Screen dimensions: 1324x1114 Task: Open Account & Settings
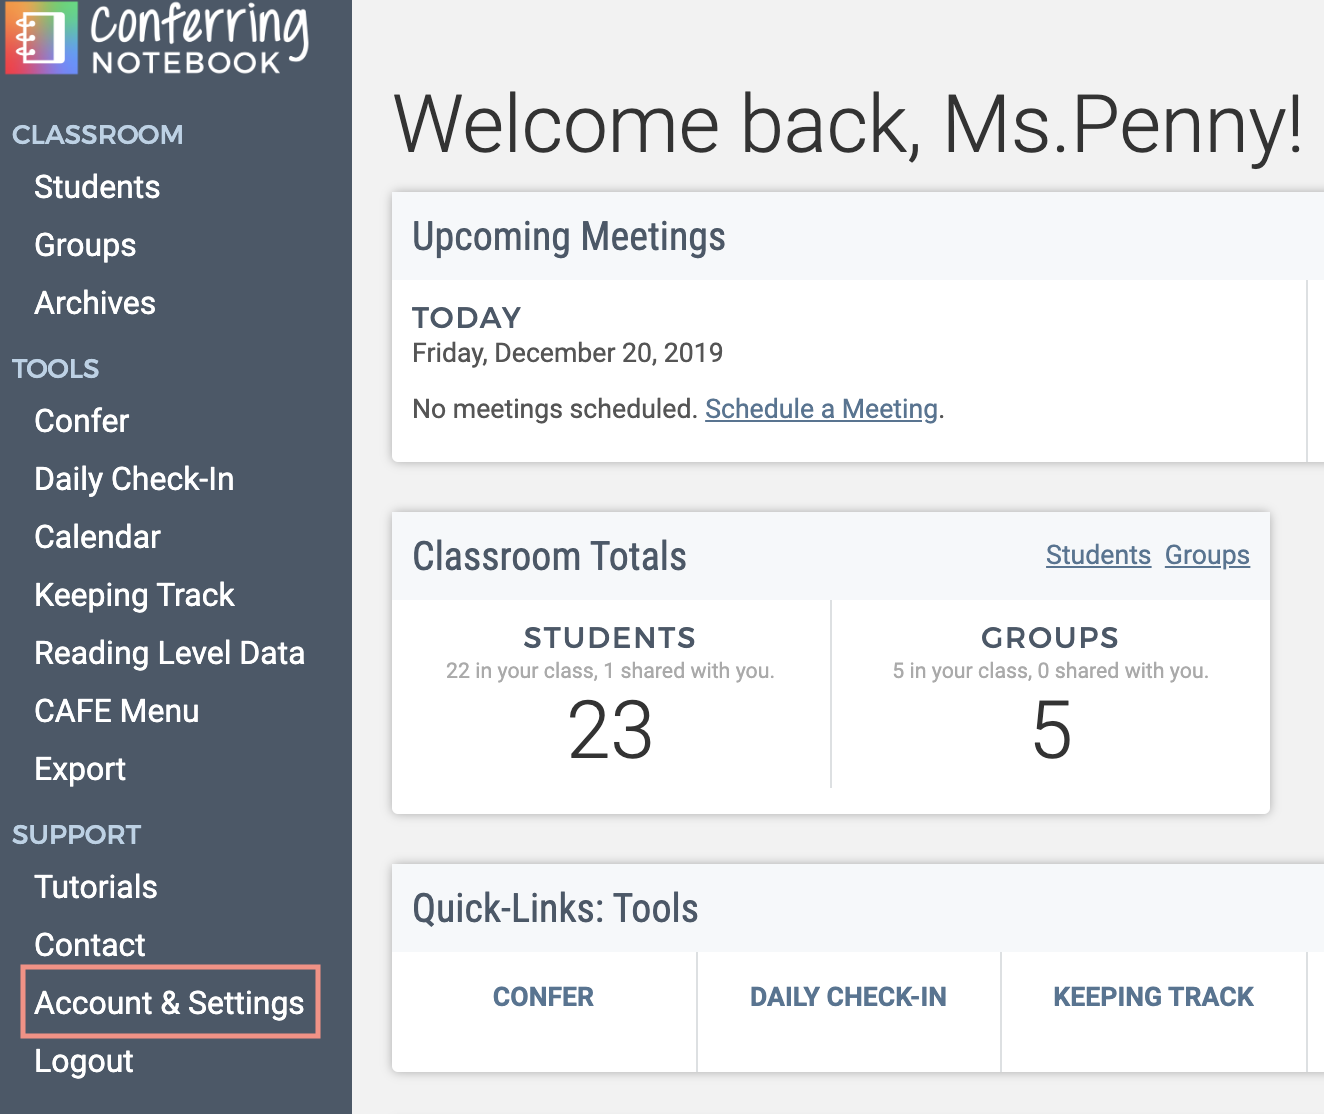169,1003
